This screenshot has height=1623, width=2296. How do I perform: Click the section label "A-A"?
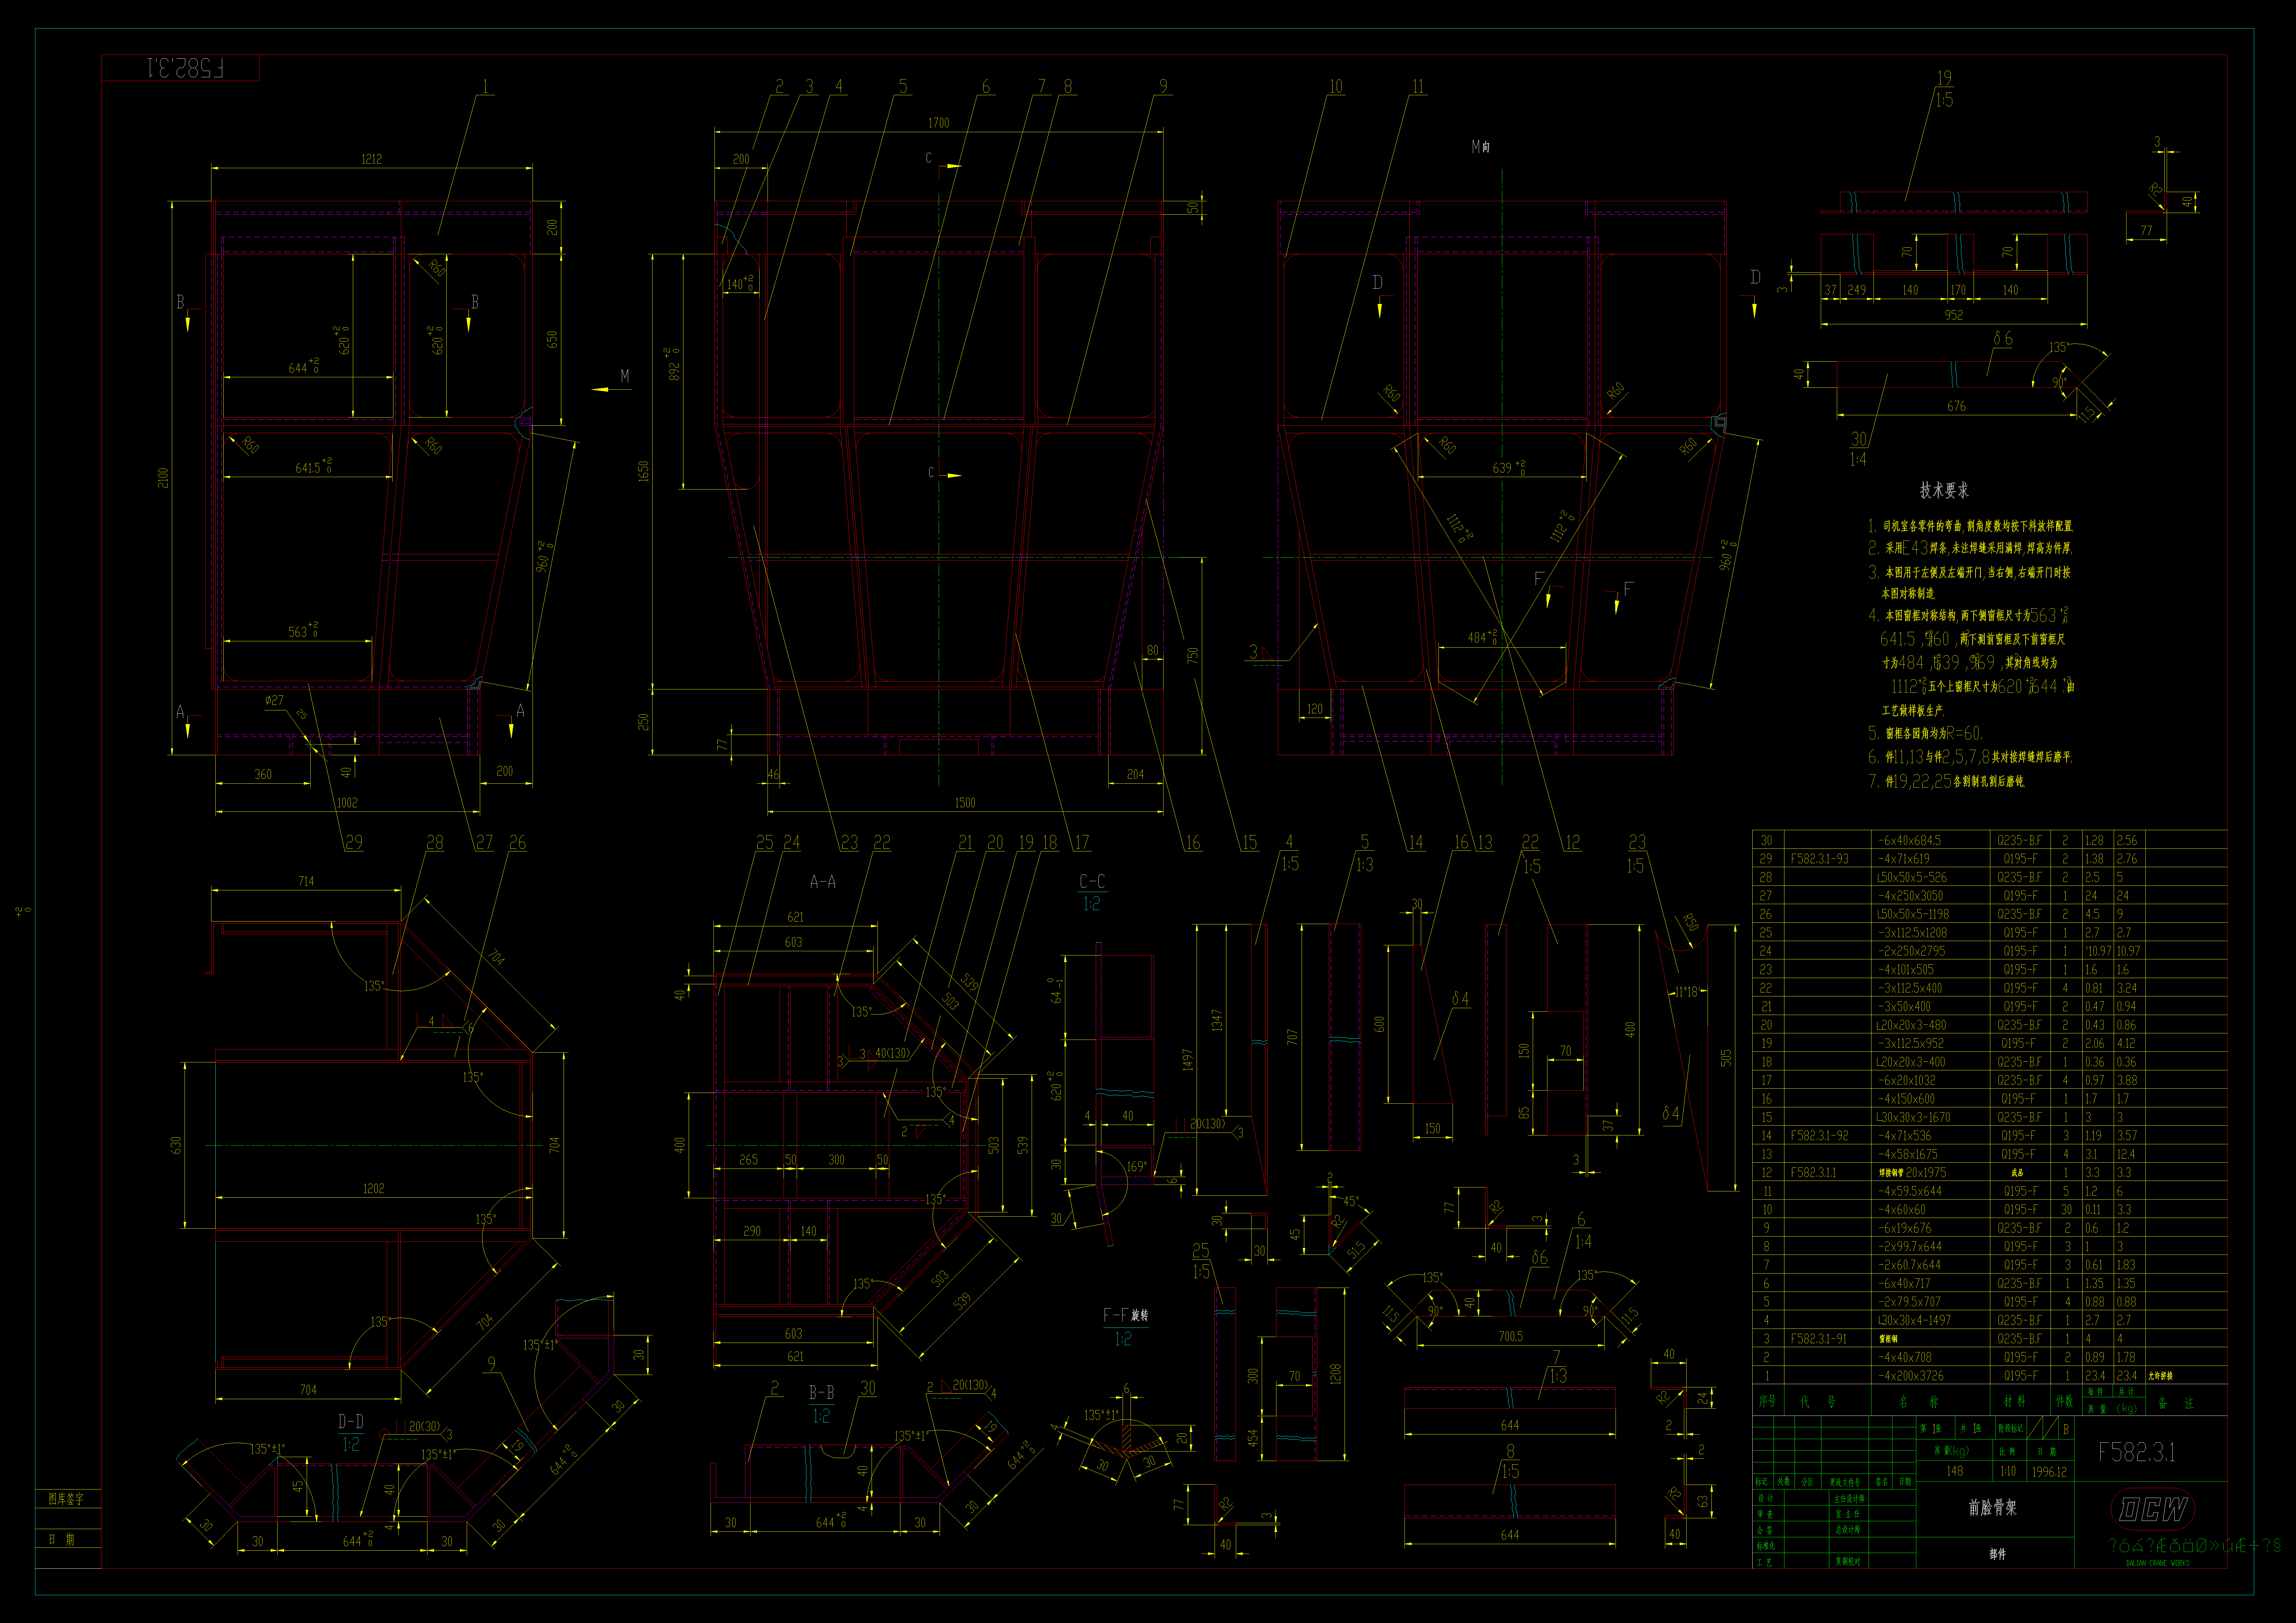pos(823,882)
